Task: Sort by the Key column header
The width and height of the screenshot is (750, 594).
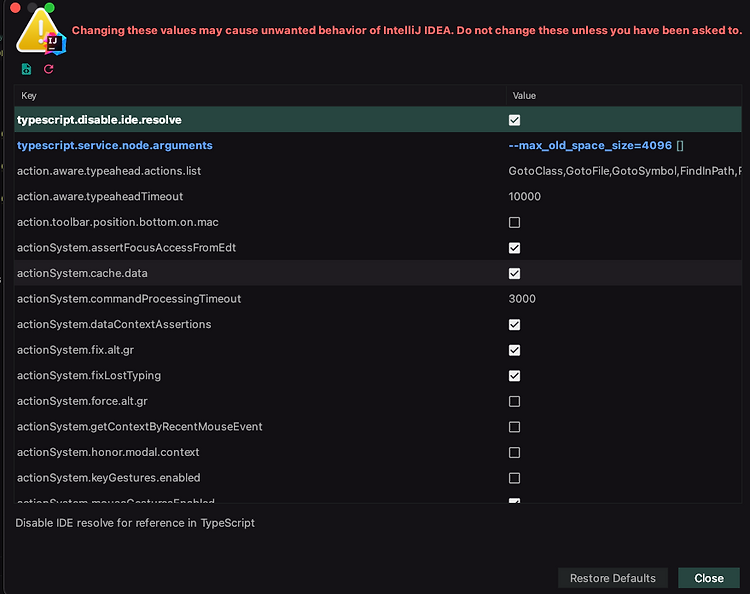Action: tap(260, 96)
